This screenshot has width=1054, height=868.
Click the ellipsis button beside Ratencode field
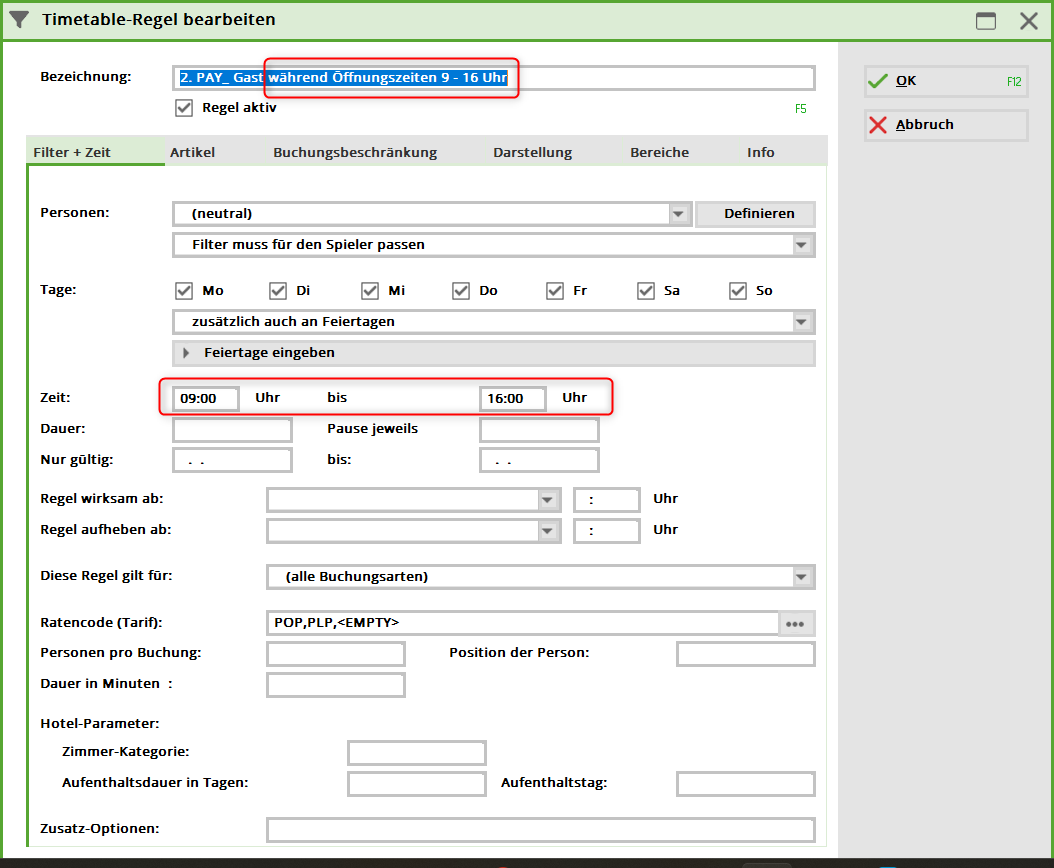coord(796,623)
